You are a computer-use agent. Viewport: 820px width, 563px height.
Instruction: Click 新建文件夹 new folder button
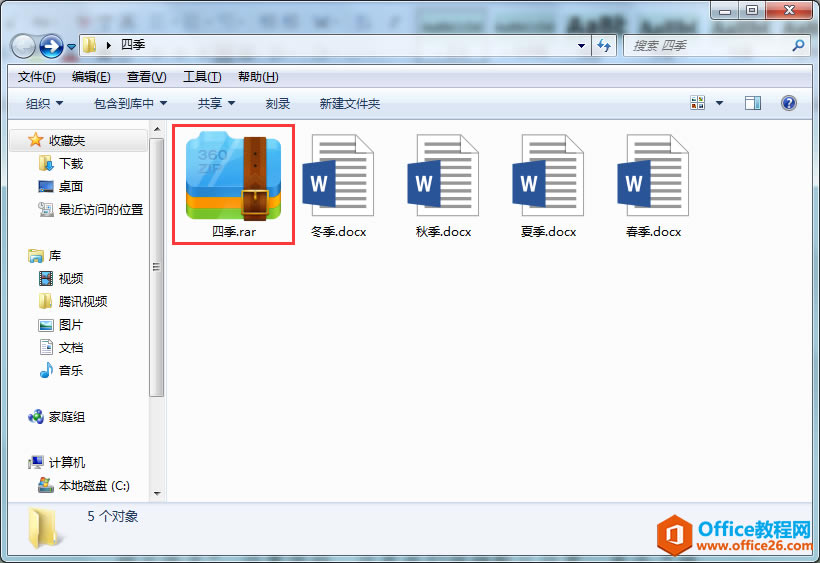click(349, 104)
